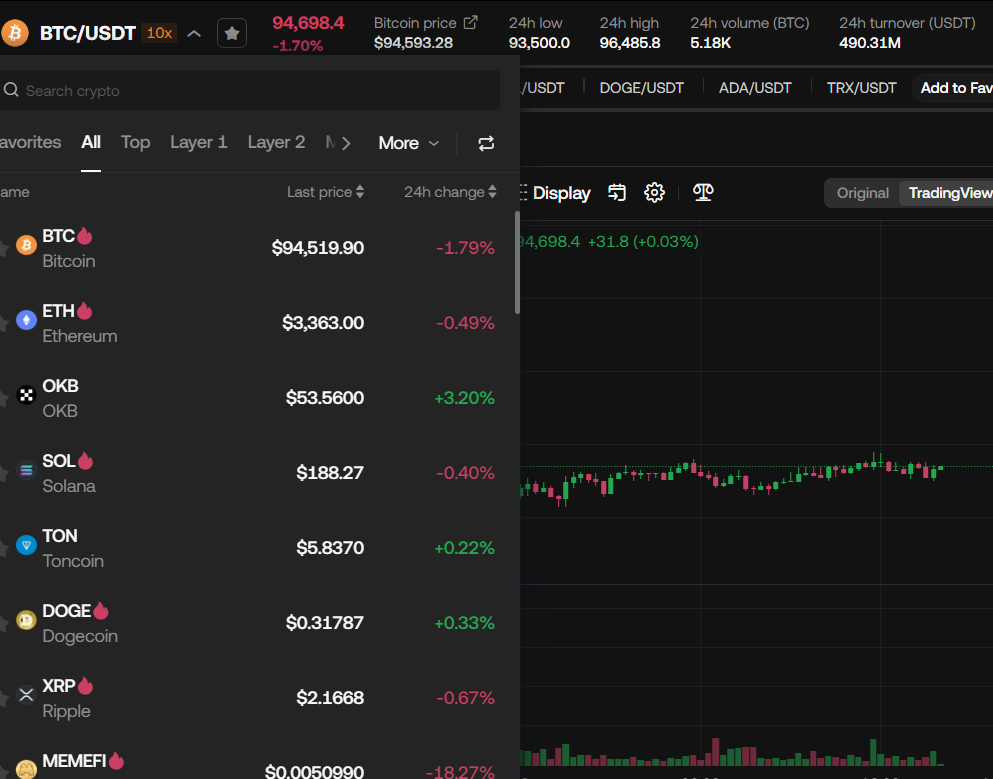This screenshot has width=993, height=779.
Task: Click Toncoin price $5.8370
Action: point(330,547)
